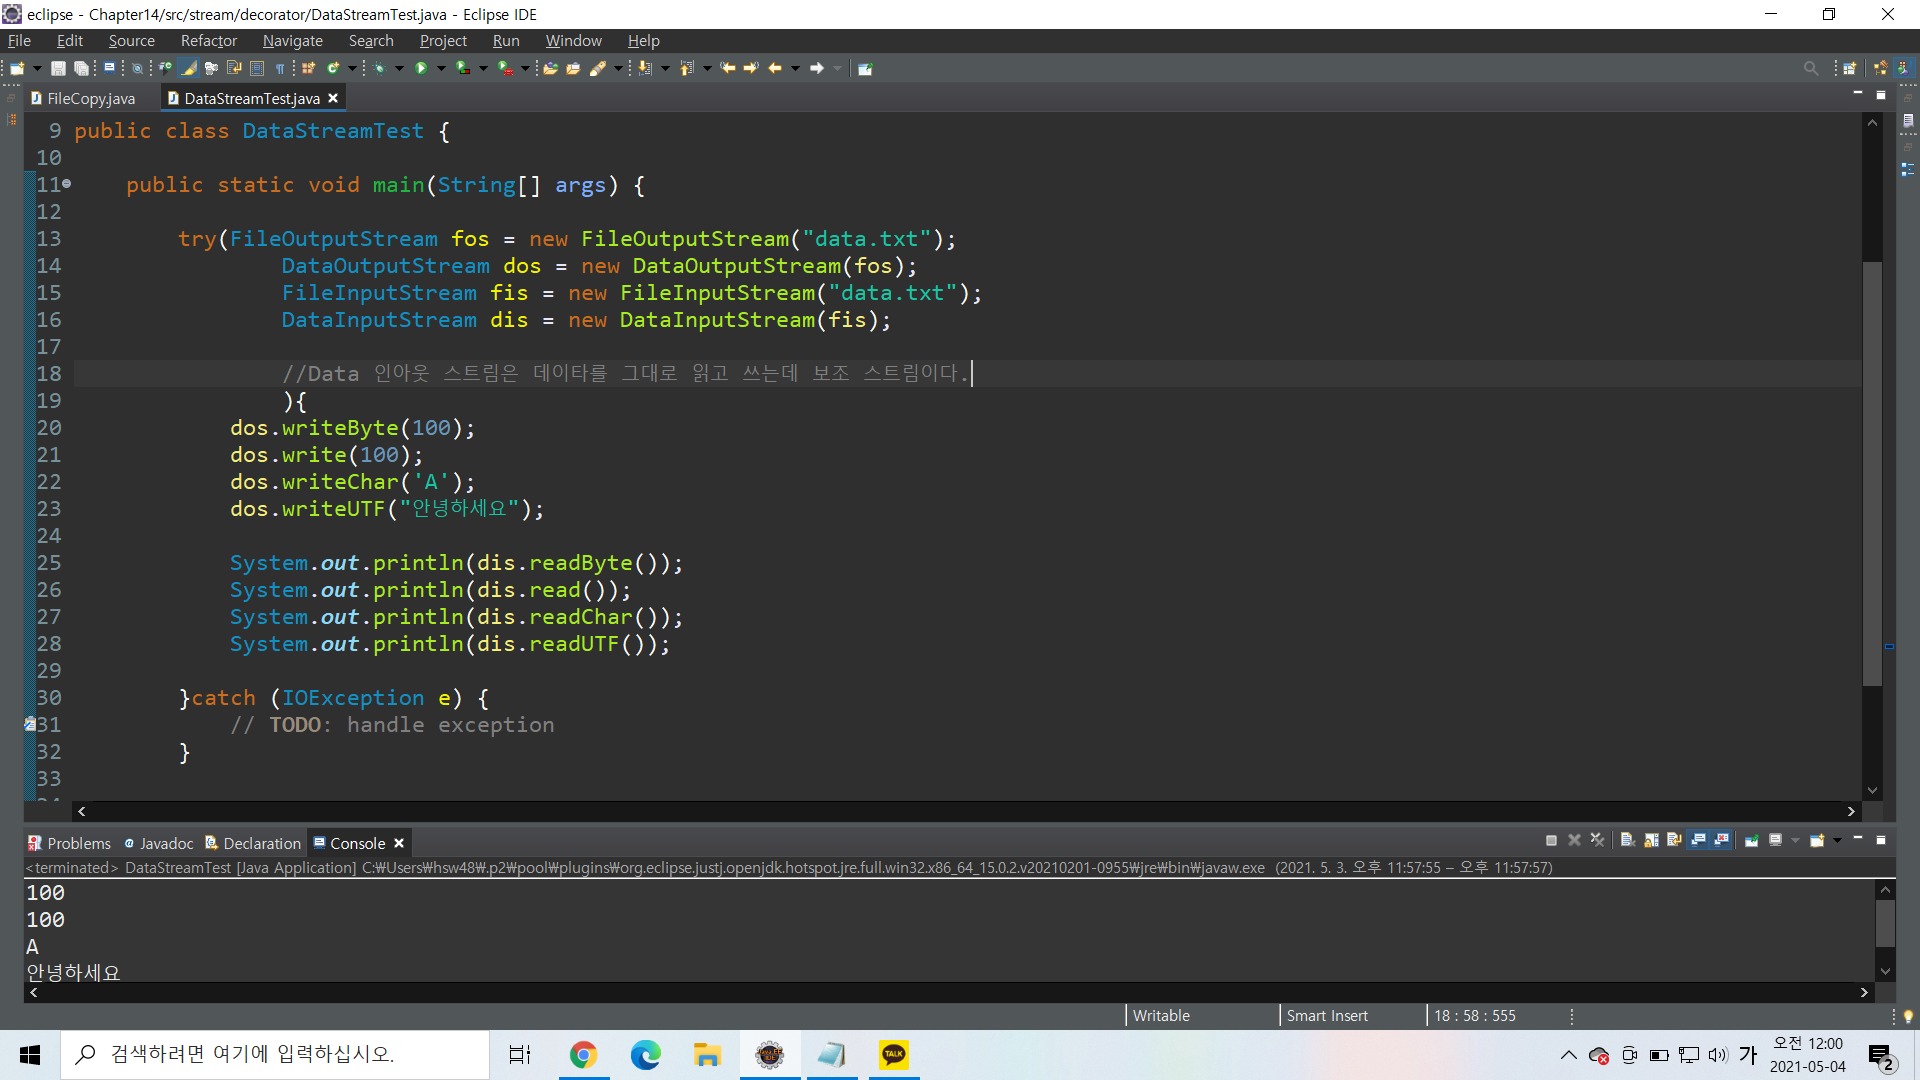Toggle Word Wrap in Console toolbar
This screenshot has height=1080, width=1920.
point(1674,840)
